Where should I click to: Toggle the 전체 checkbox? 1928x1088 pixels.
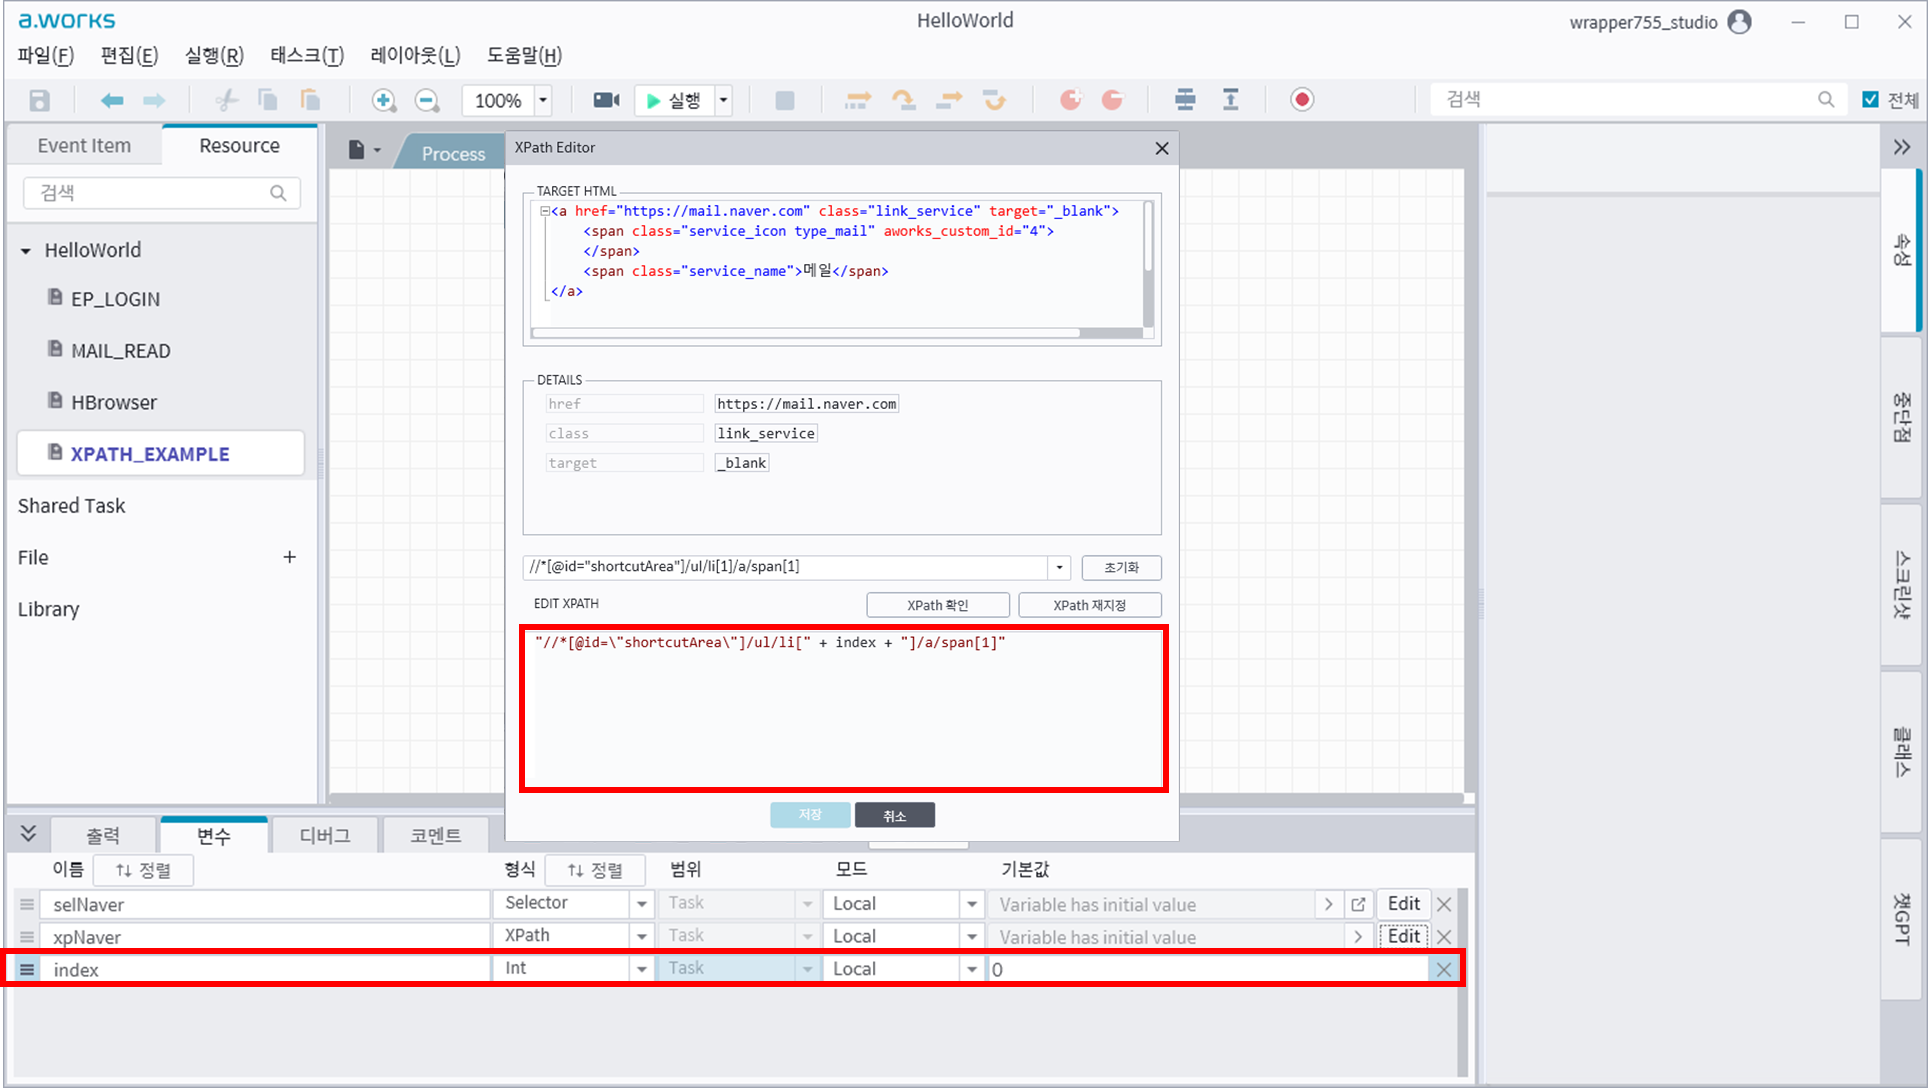coord(1870,99)
